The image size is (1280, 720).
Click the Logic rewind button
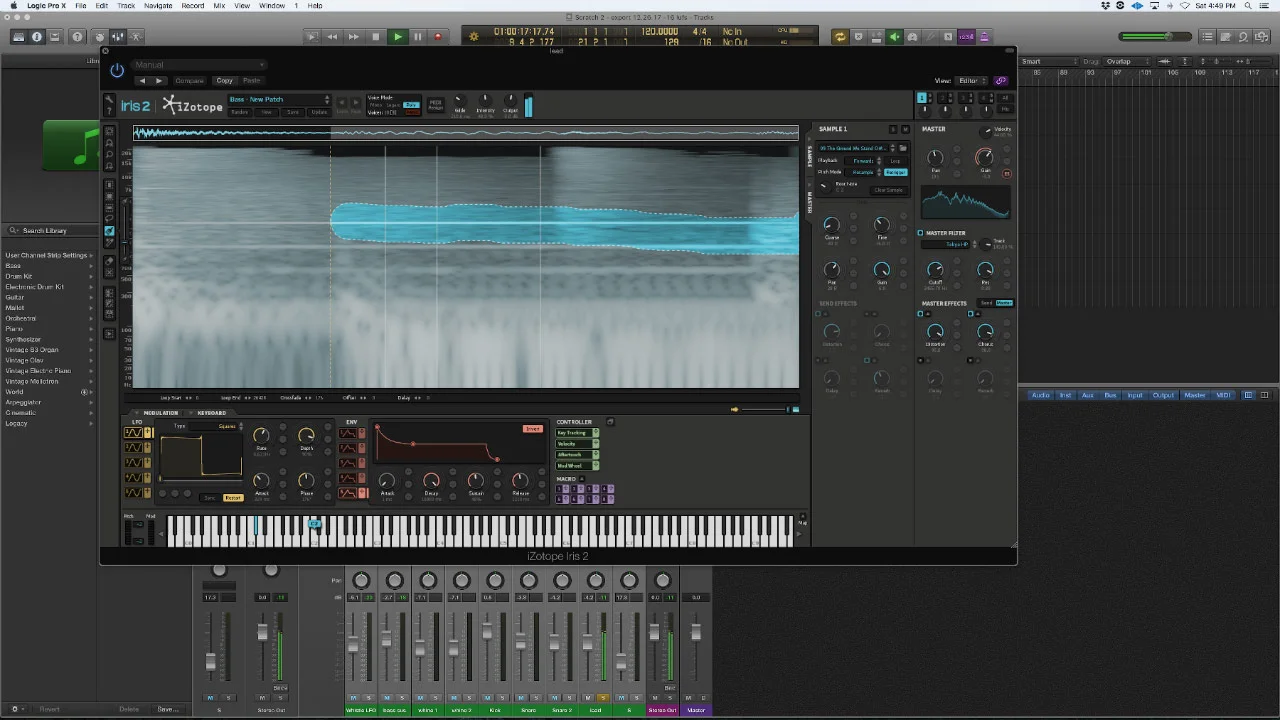point(332,37)
